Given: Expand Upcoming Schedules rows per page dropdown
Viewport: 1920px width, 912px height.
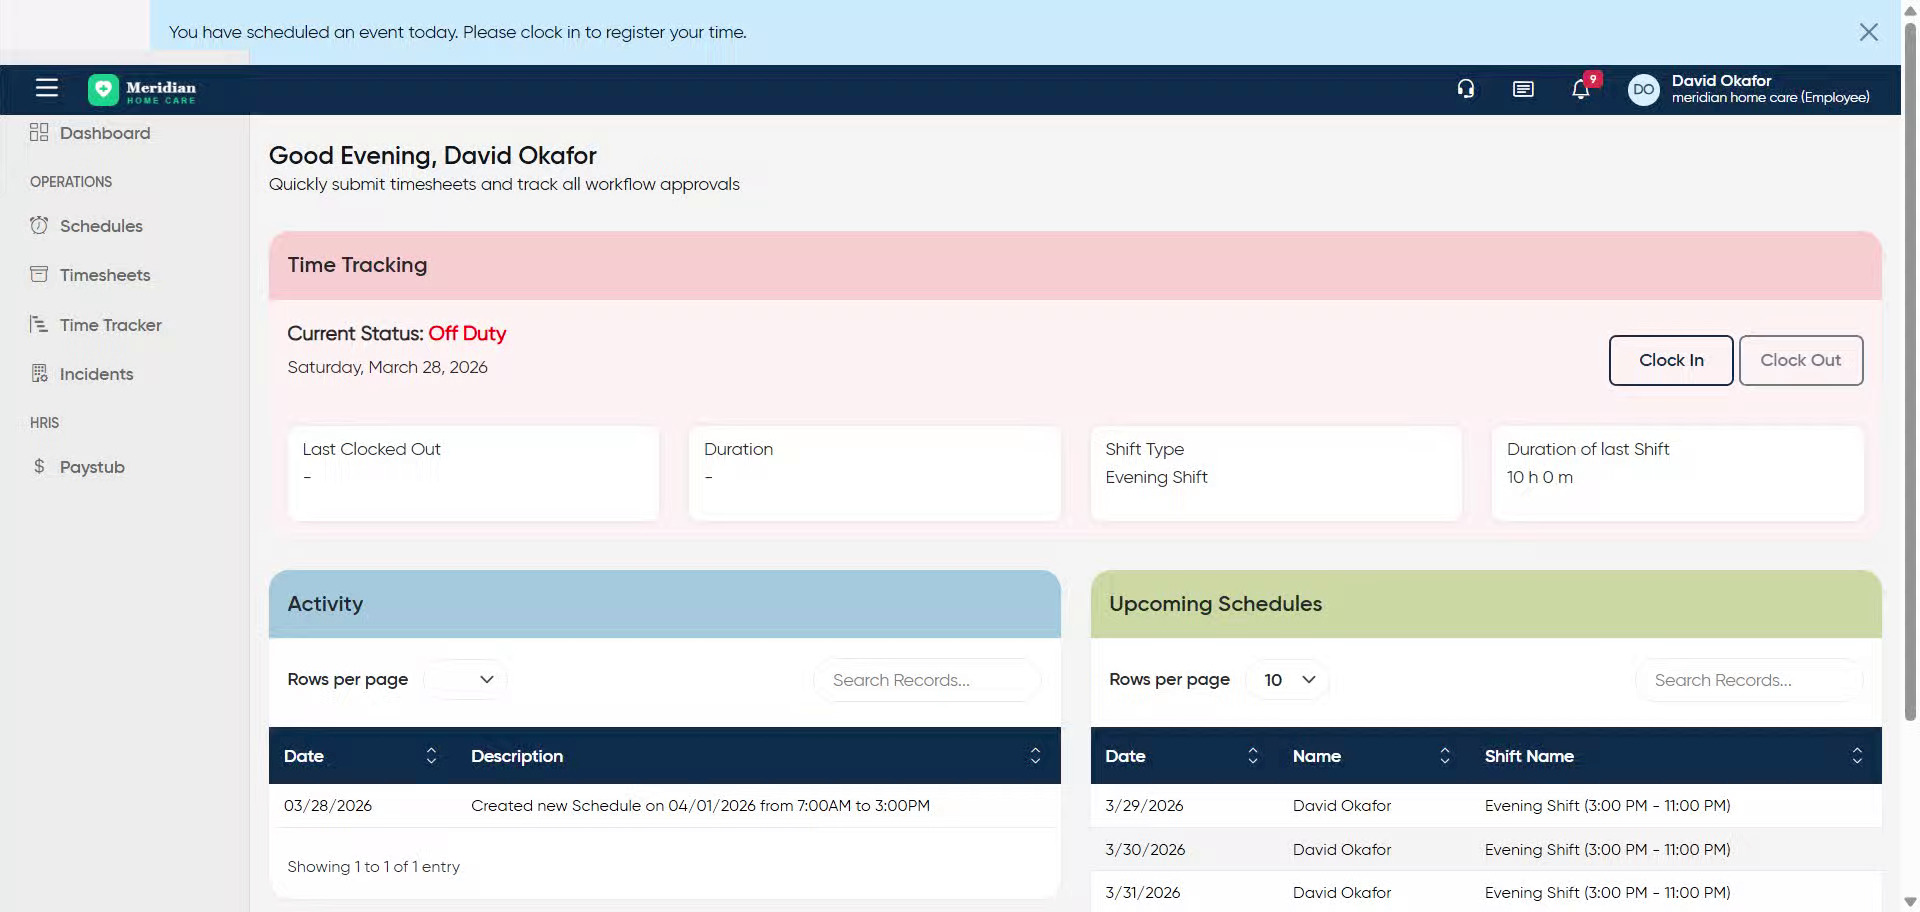Looking at the screenshot, I should coord(1288,680).
